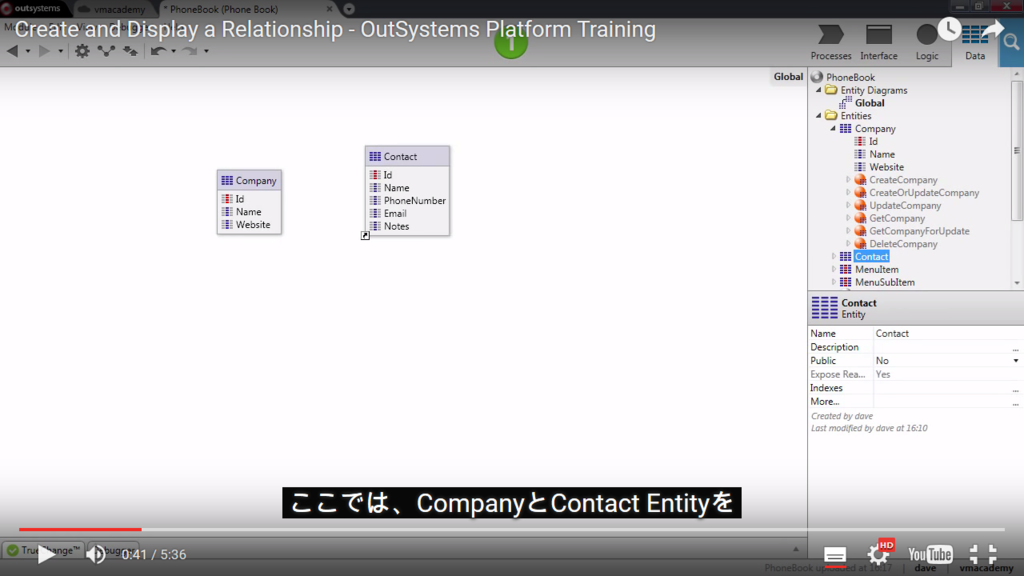Expand the CreateCompany action

click(x=848, y=180)
